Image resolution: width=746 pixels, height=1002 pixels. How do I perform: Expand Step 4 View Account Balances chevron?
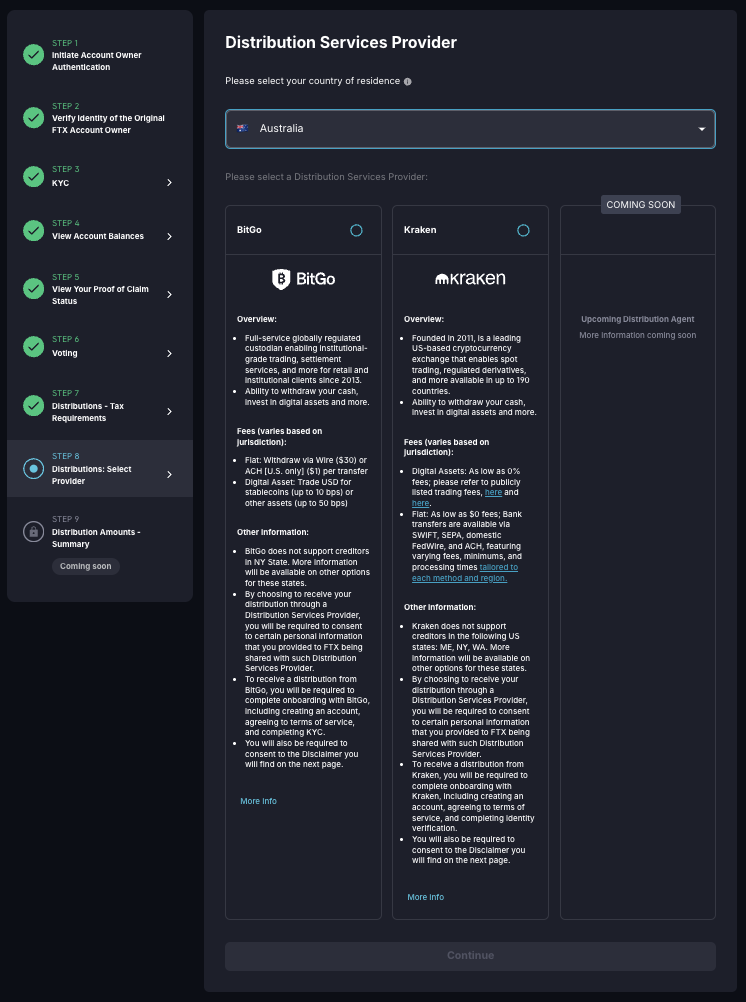point(169,237)
